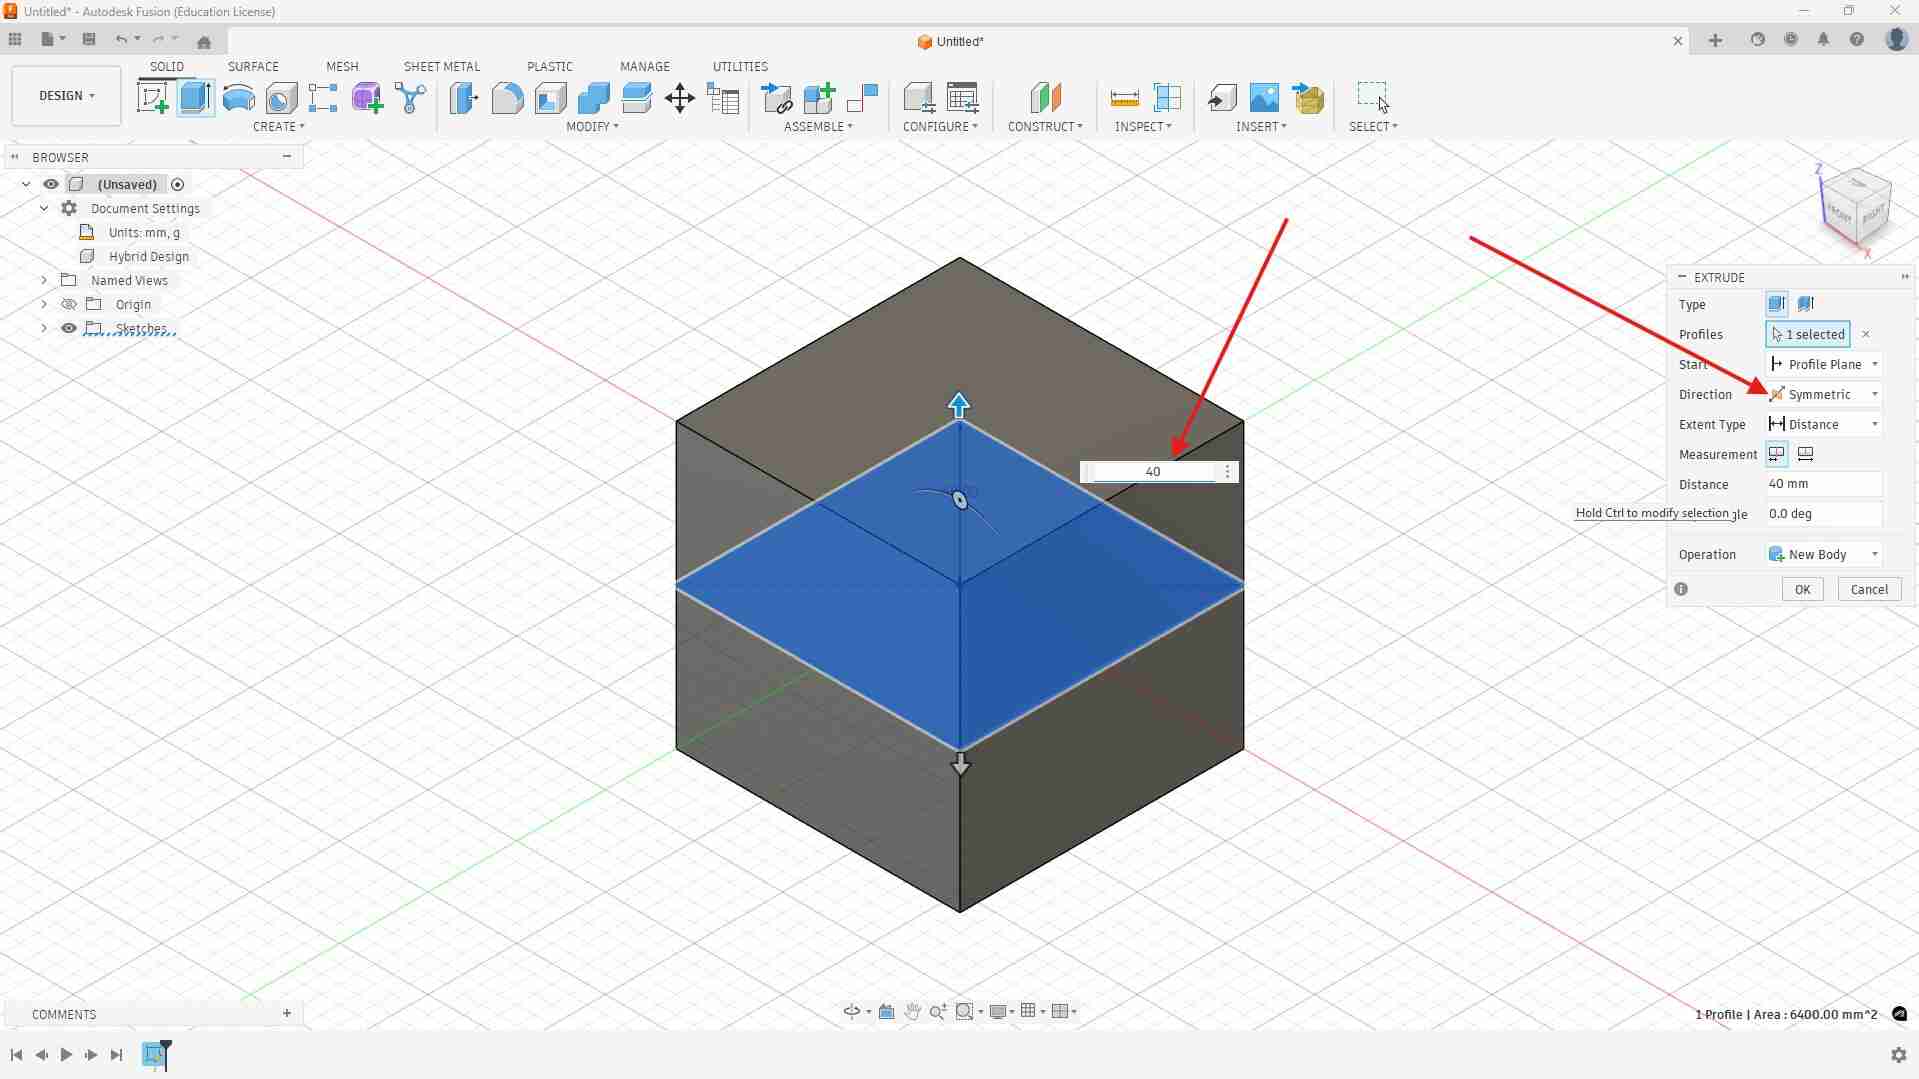Open the Create Form tool
The width and height of the screenshot is (1919, 1079).
pos(367,98)
